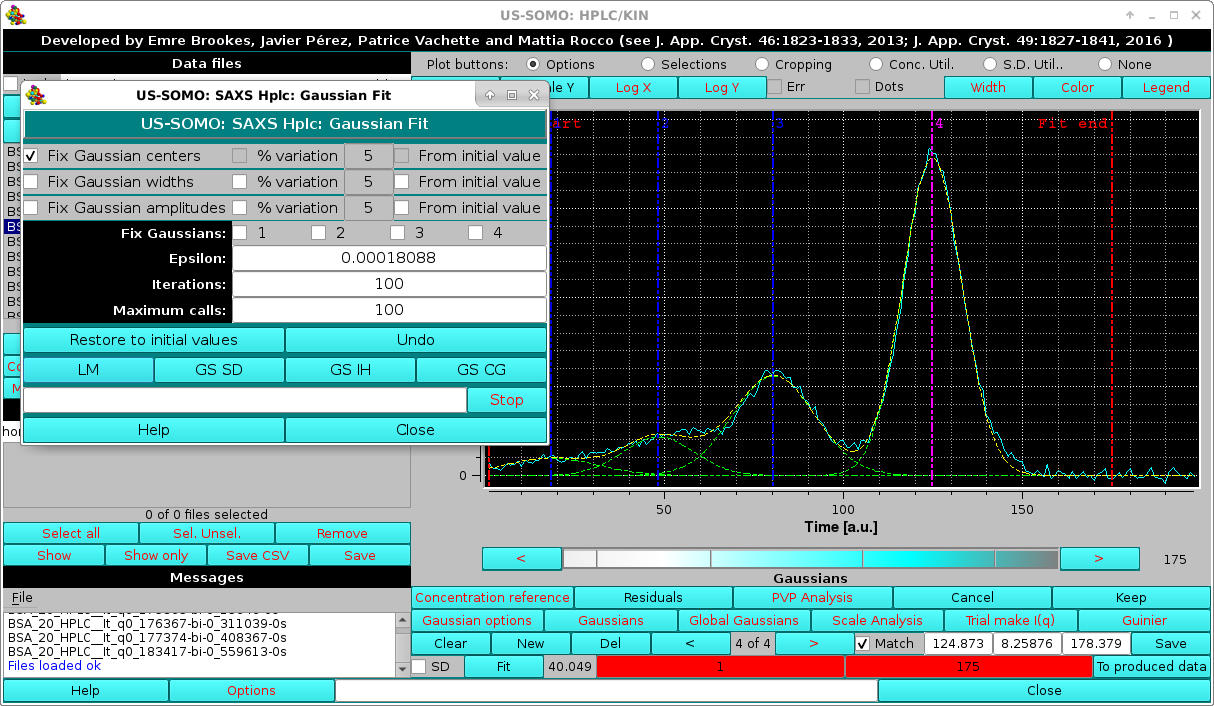The width and height of the screenshot is (1214, 706).
Task: Click the Gaussian Fit dialog title icon
Action: click(x=34, y=95)
